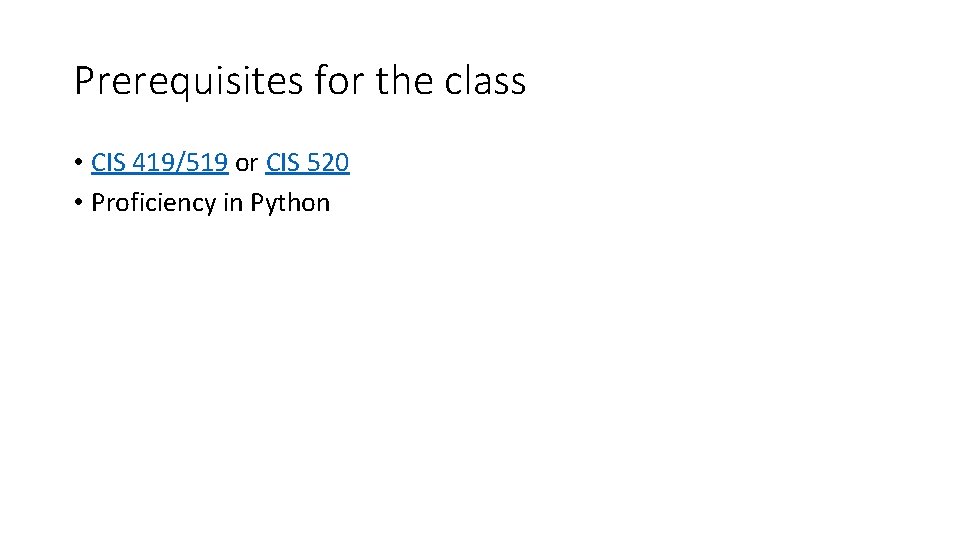Click the slide title "Prerequisites for the class"
The height and width of the screenshot is (540, 960).
click(x=299, y=81)
